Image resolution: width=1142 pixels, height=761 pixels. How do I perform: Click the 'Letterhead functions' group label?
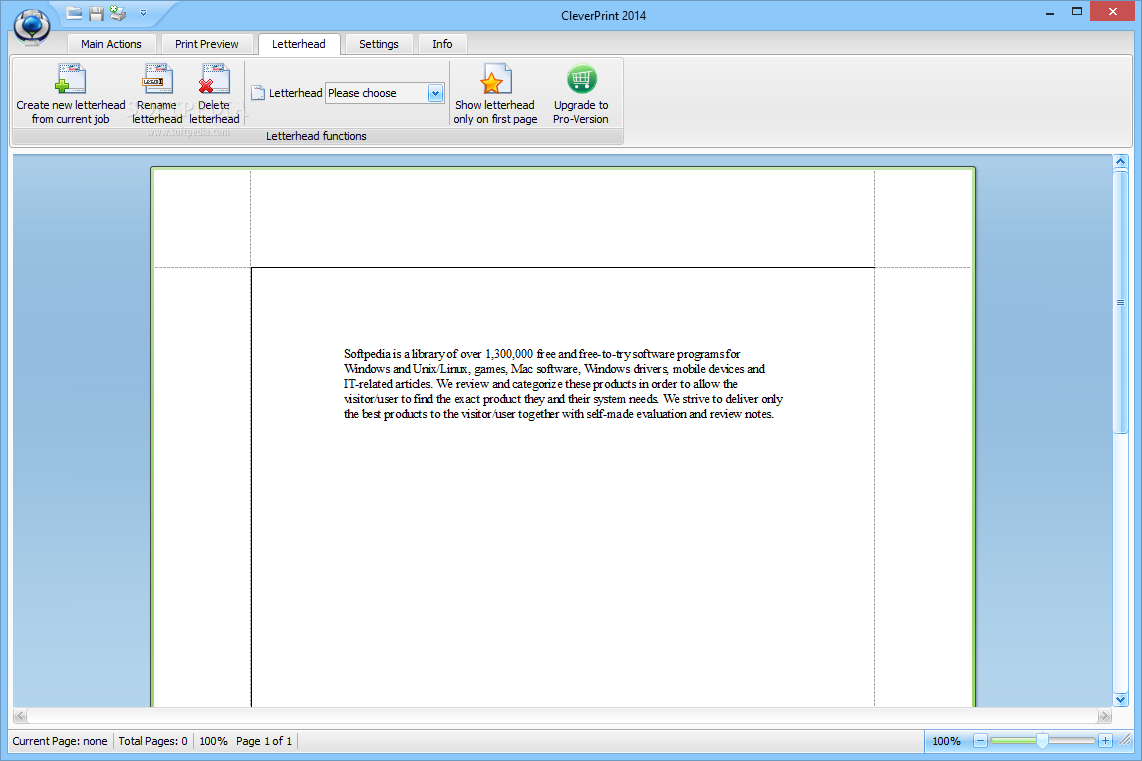(316, 136)
